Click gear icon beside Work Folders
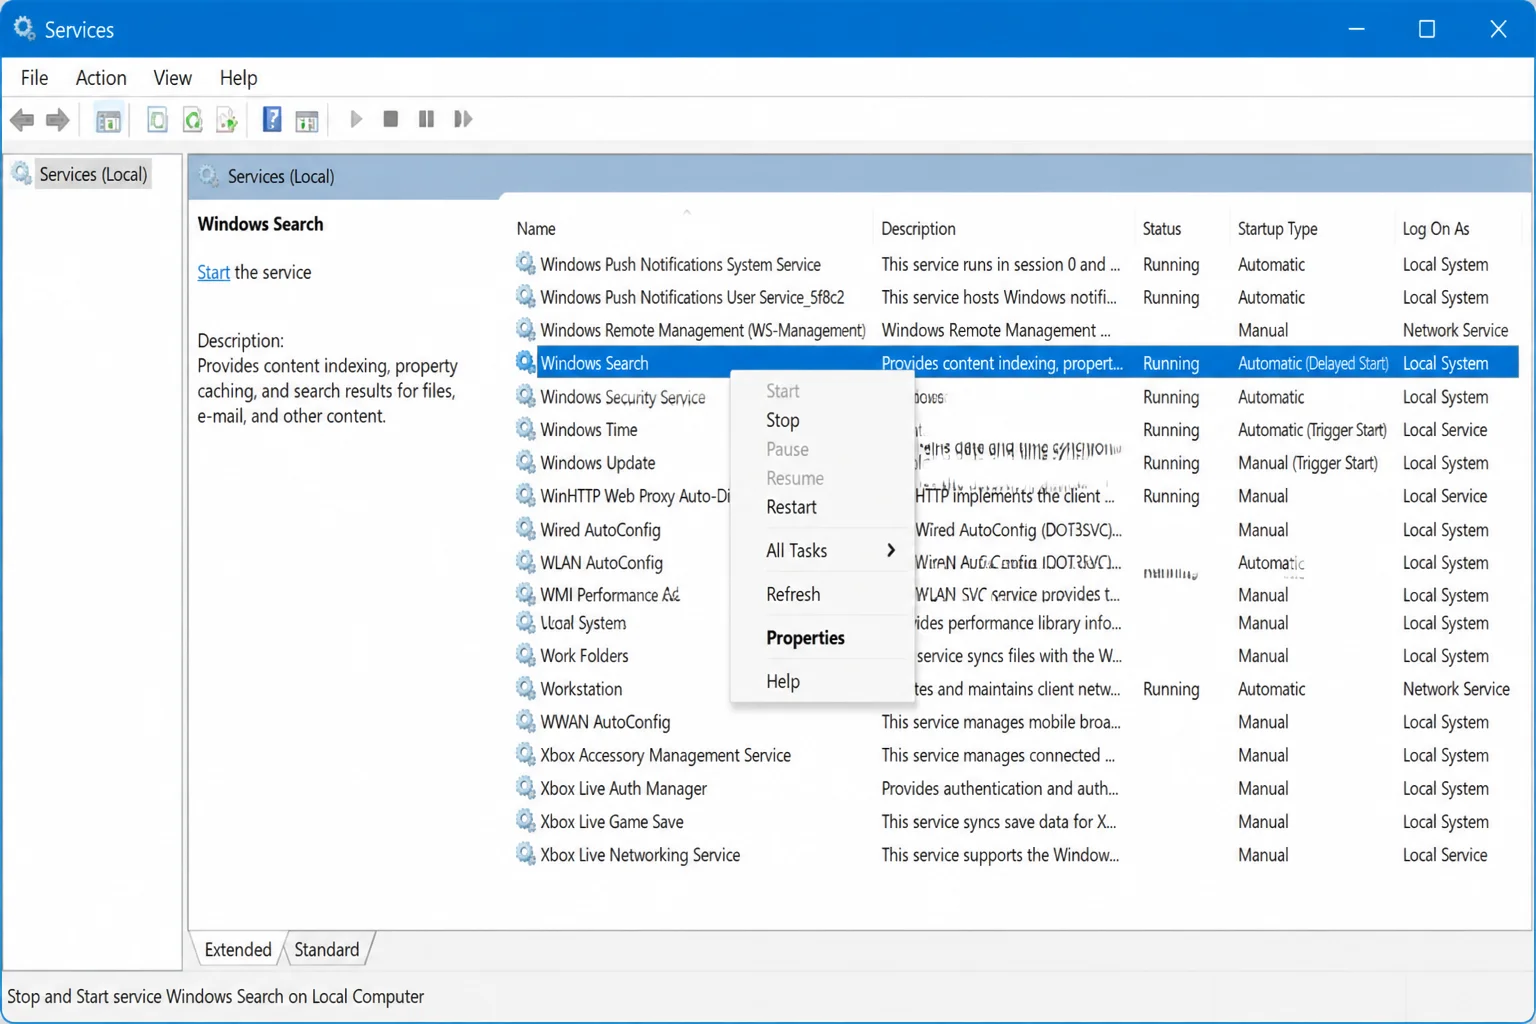The width and height of the screenshot is (1536, 1024). [525, 655]
